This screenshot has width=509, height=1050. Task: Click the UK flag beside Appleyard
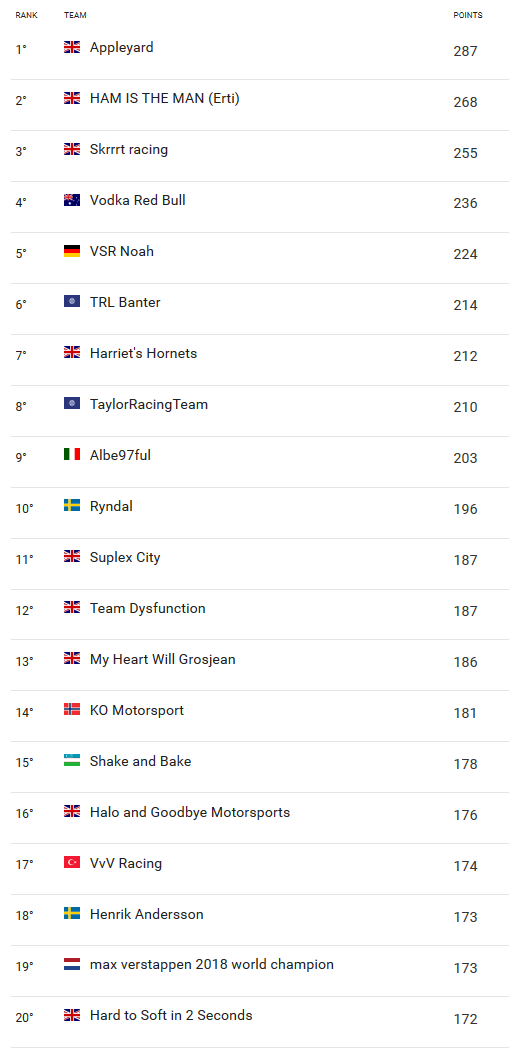72,47
